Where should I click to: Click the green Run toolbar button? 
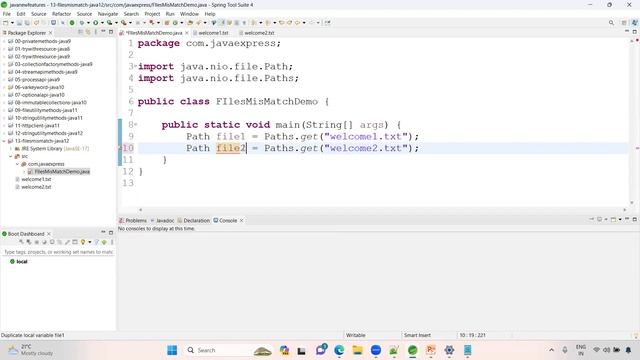96,23
